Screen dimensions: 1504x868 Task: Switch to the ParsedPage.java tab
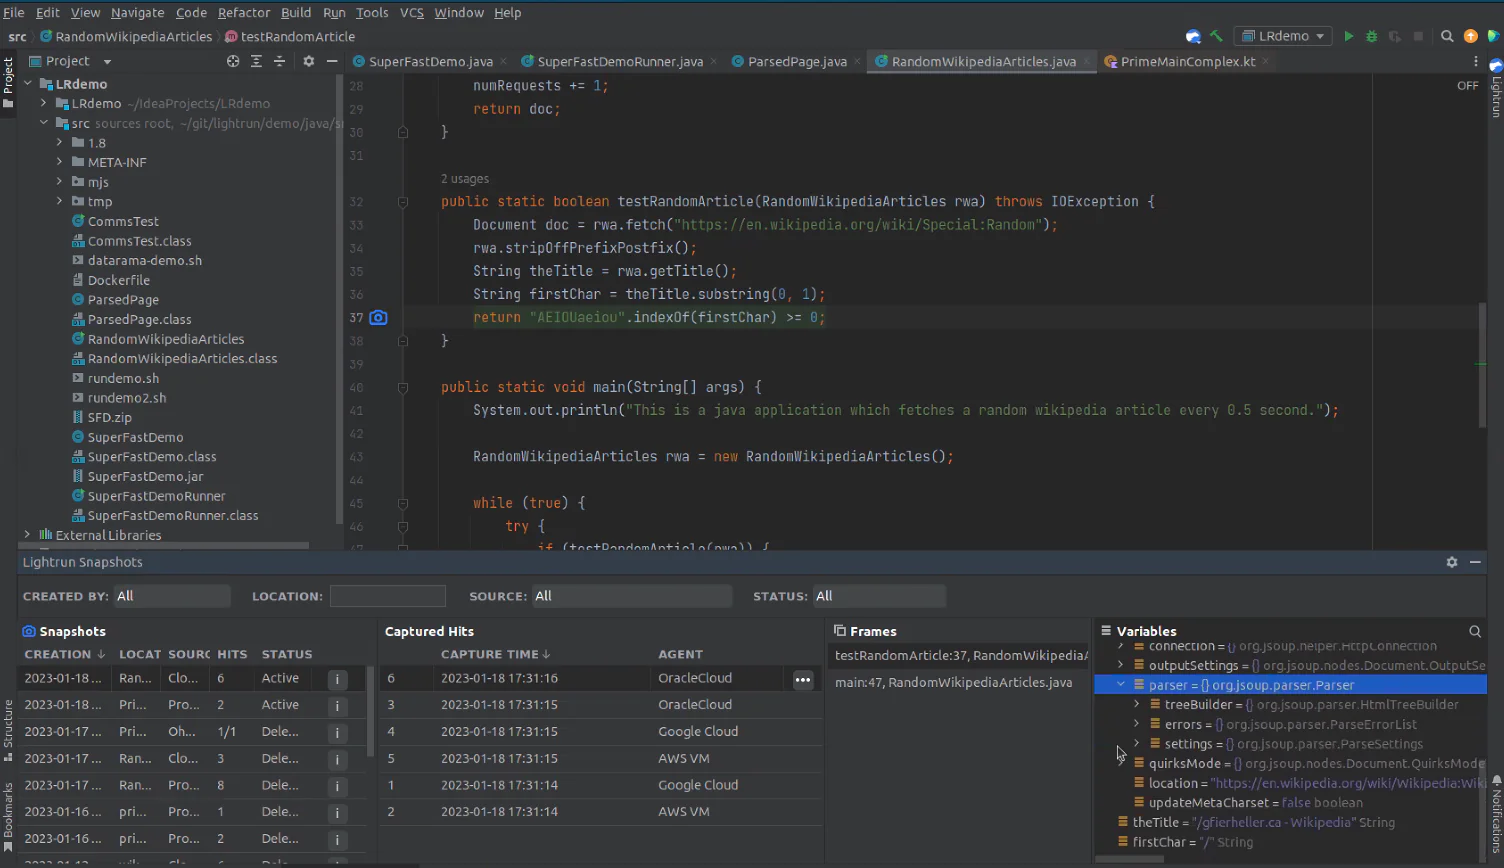tap(796, 61)
